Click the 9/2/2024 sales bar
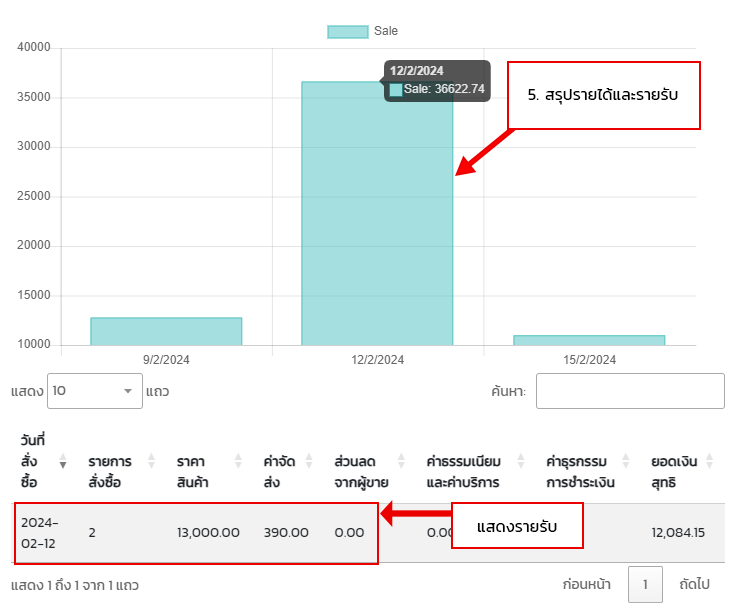The height and width of the screenshot is (610, 734). point(166,331)
